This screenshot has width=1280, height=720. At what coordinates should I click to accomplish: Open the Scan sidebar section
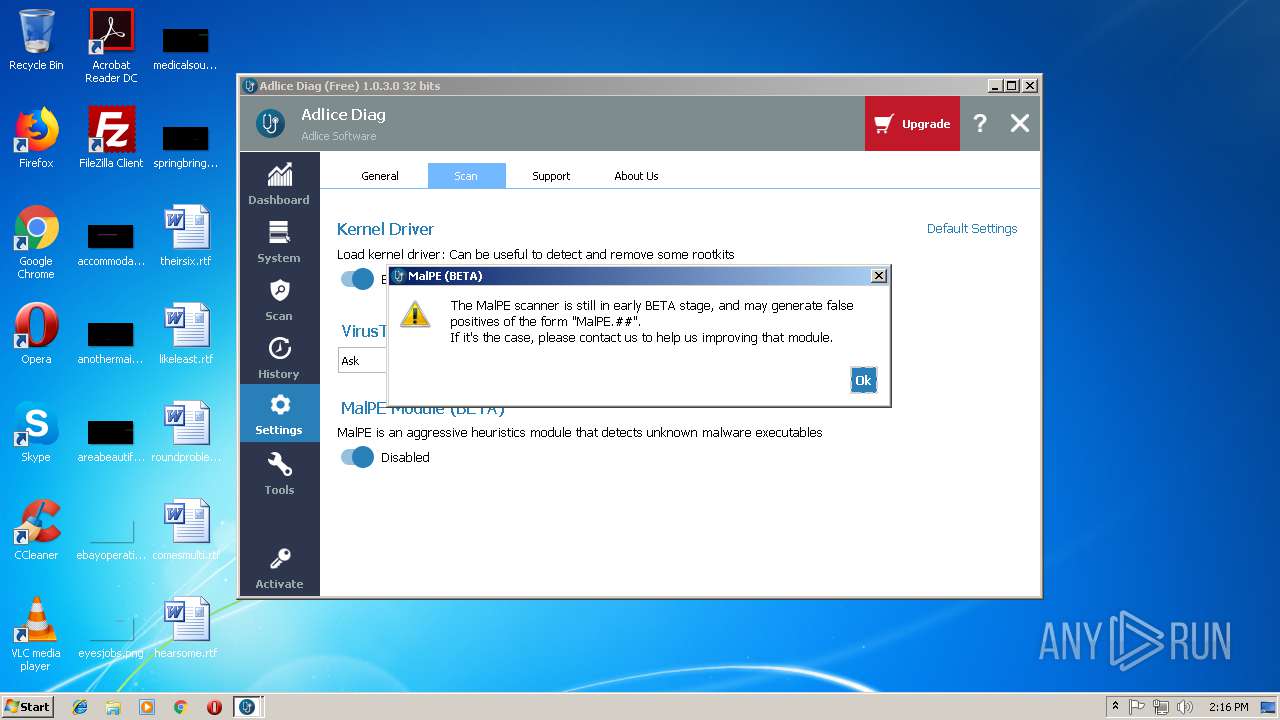279,301
